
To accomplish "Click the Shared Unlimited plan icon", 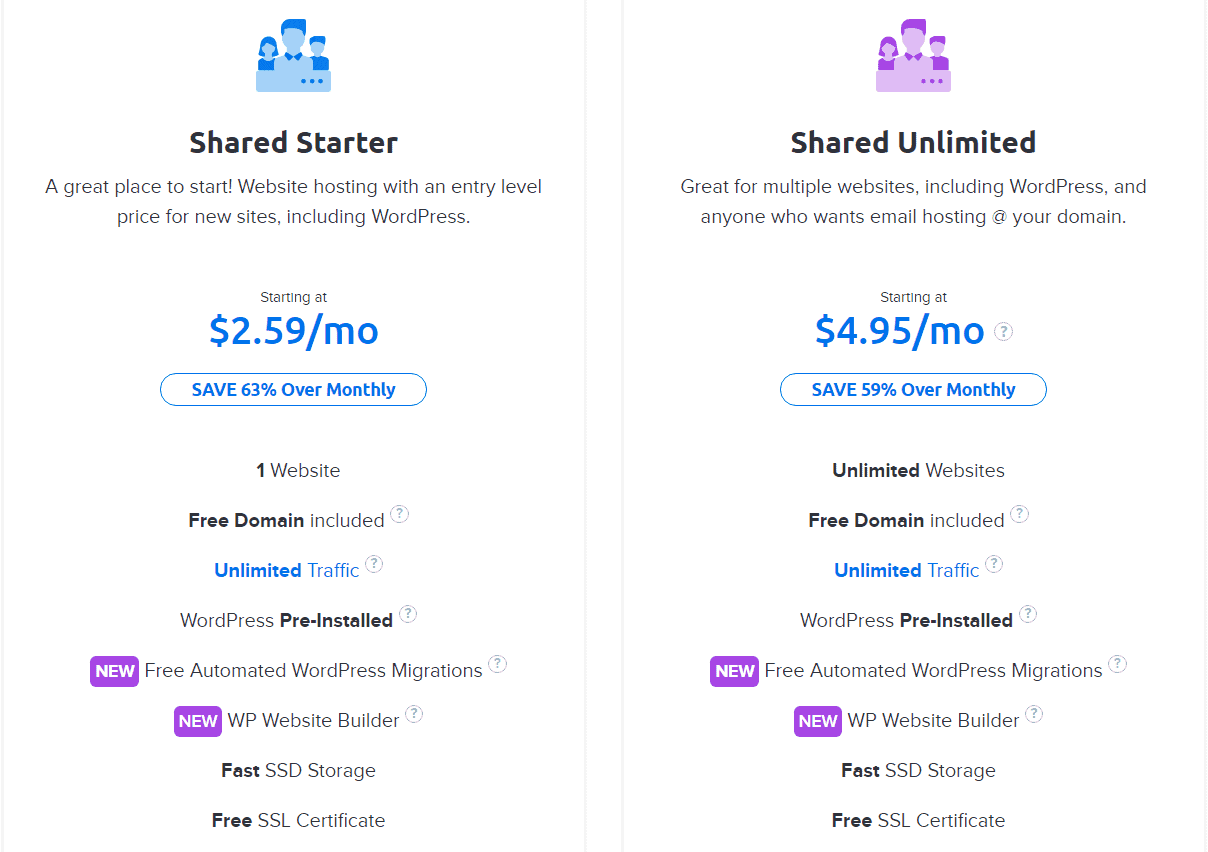I will (913, 55).
